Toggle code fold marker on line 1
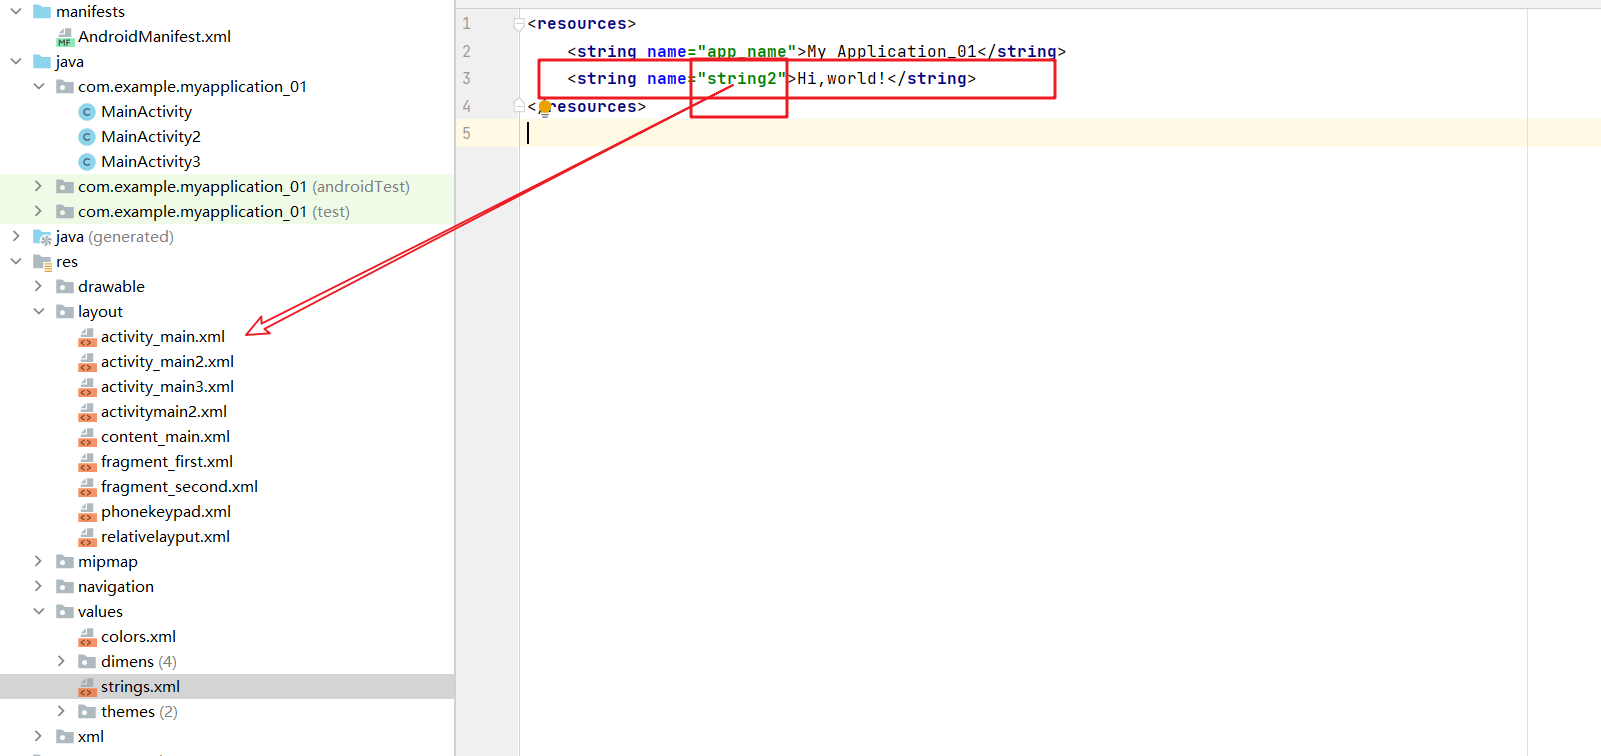 (x=518, y=24)
